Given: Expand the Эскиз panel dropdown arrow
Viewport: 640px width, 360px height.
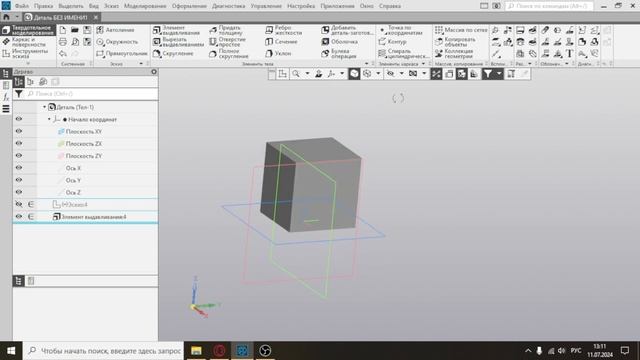Looking at the screenshot, I should click(x=141, y=64).
